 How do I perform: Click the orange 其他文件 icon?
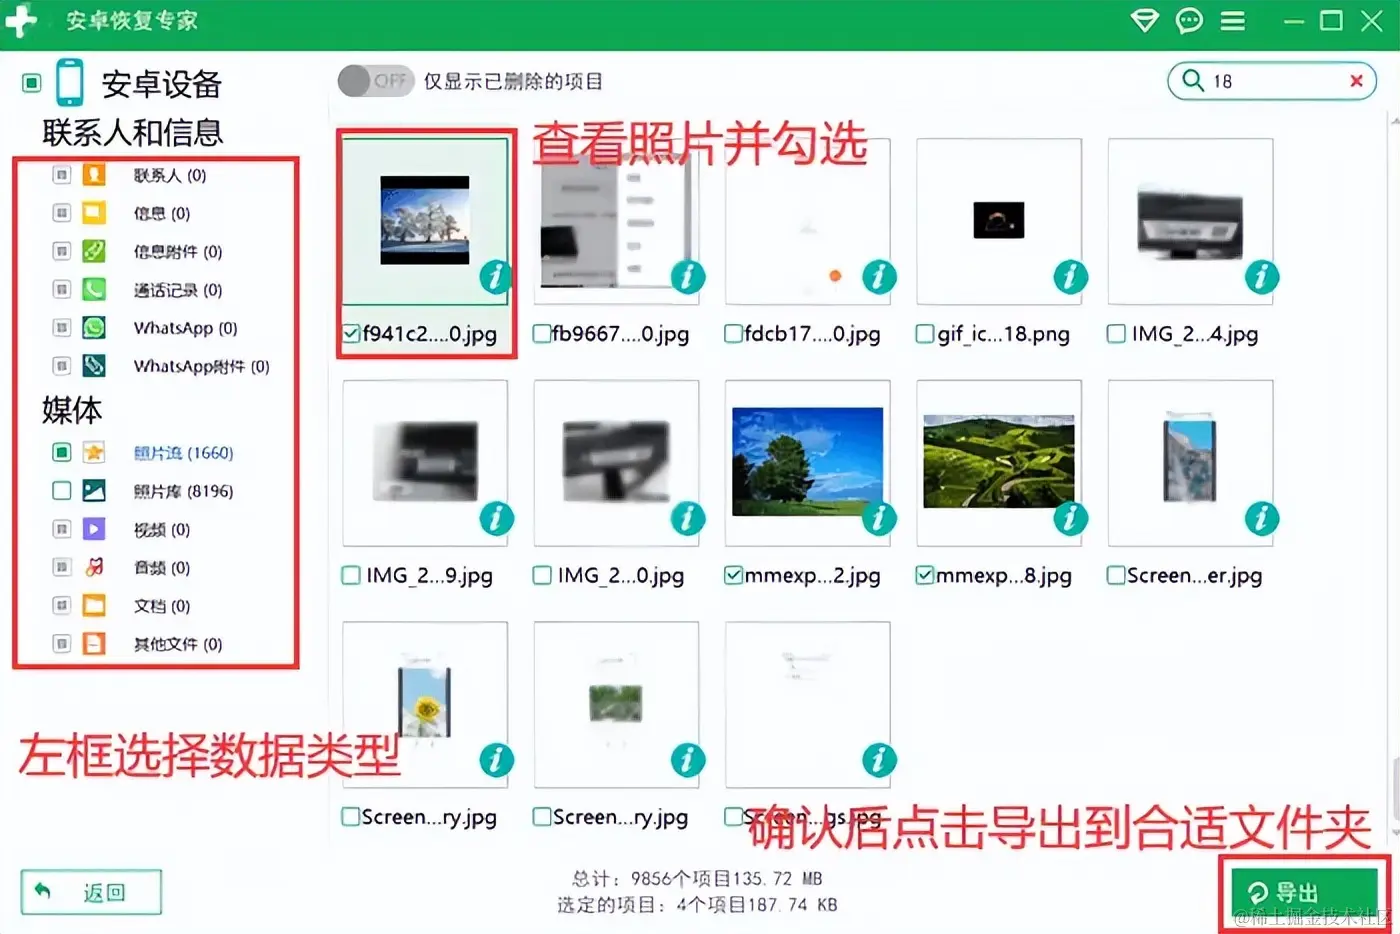click(94, 643)
